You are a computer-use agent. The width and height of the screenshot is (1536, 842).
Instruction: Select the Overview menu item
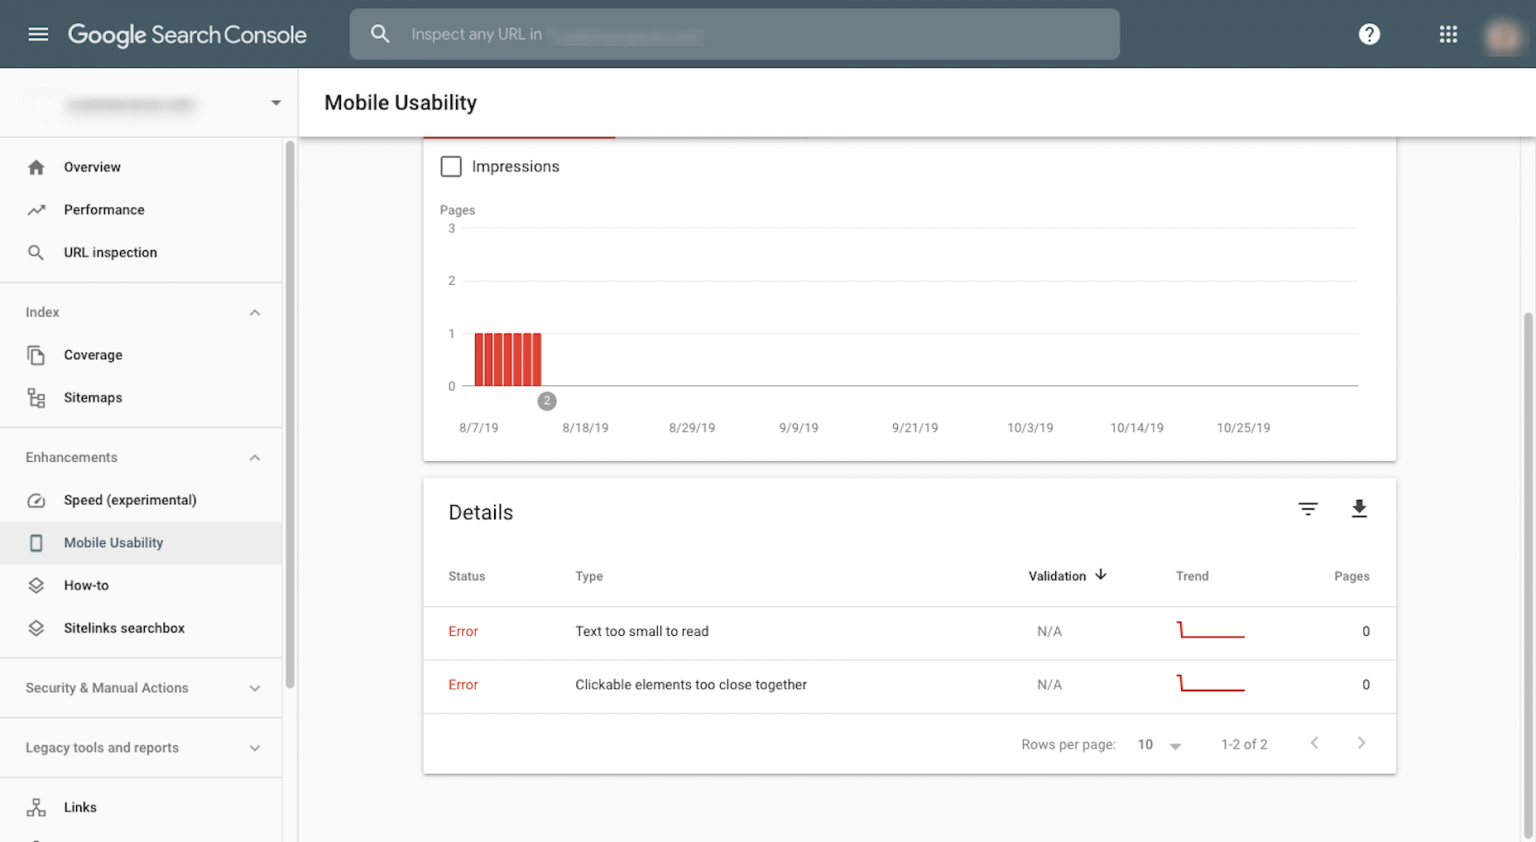coord(92,167)
